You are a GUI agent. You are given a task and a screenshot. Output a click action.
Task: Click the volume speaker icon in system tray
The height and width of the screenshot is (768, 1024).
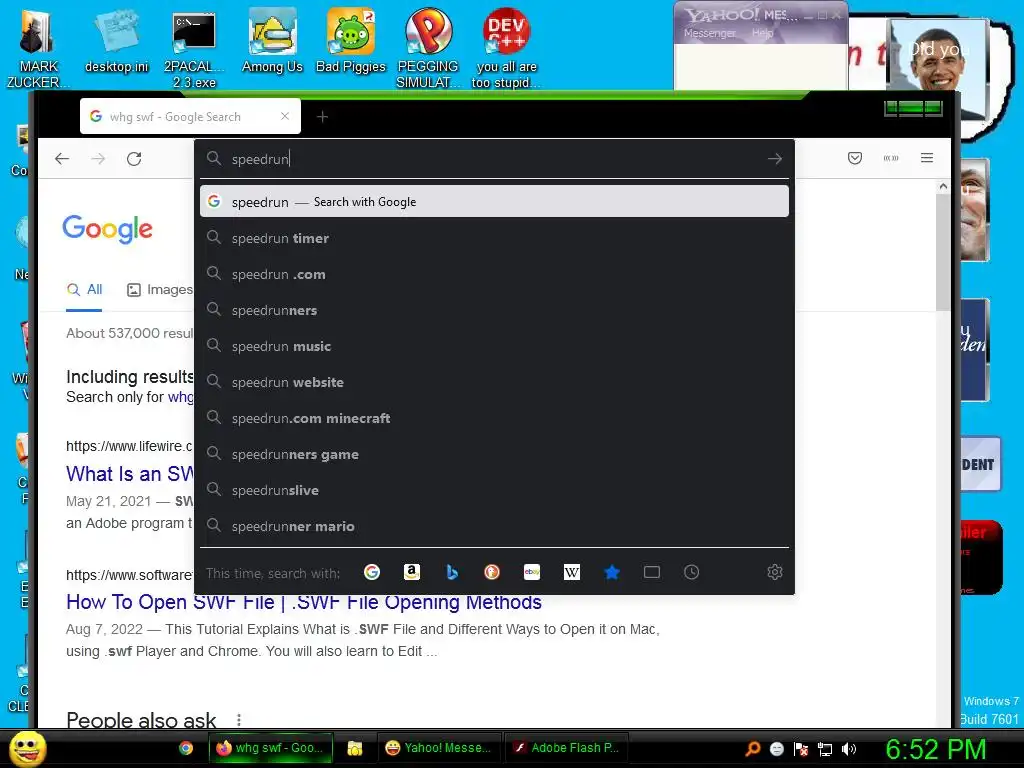848,749
